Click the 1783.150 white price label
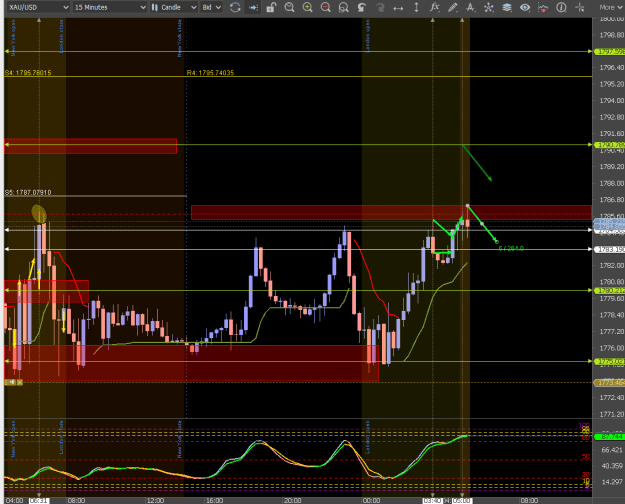This screenshot has width=625, height=504. (x=609, y=249)
